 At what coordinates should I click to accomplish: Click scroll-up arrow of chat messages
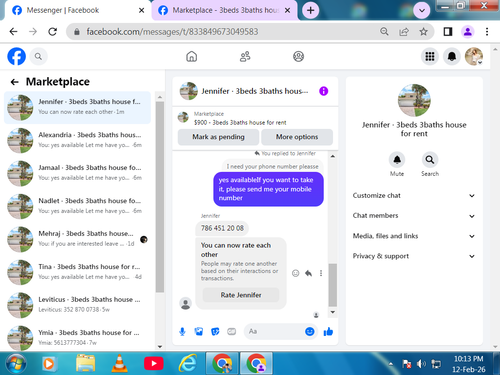click(x=332, y=156)
